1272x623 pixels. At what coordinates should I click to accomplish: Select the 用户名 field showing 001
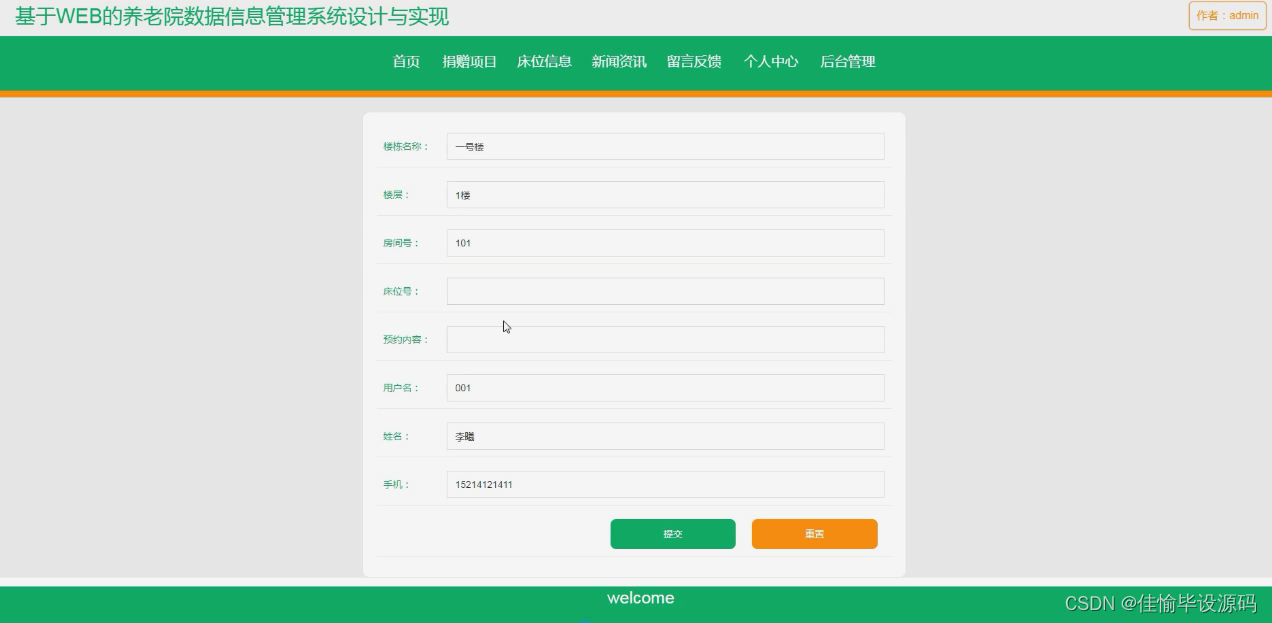(x=665, y=387)
